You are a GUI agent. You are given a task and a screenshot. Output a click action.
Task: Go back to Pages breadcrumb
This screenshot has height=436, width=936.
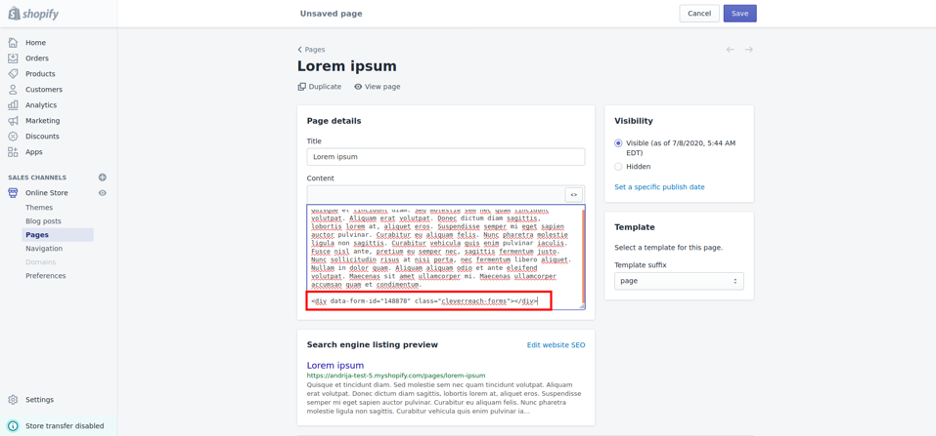(x=312, y=49)
